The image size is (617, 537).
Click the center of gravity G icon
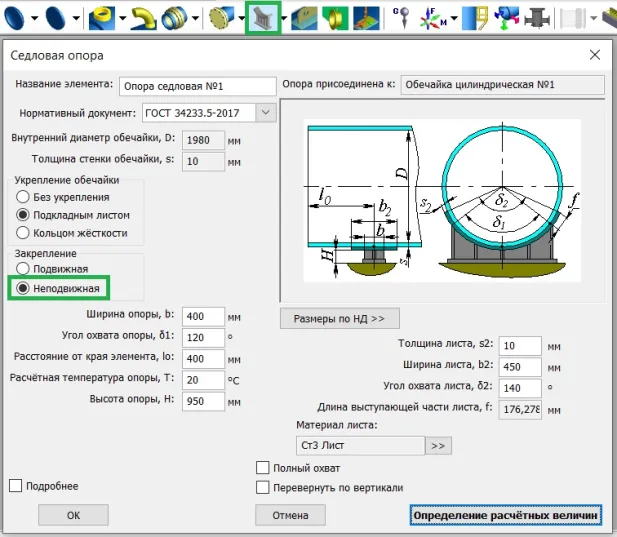click(x=401, y=17)
